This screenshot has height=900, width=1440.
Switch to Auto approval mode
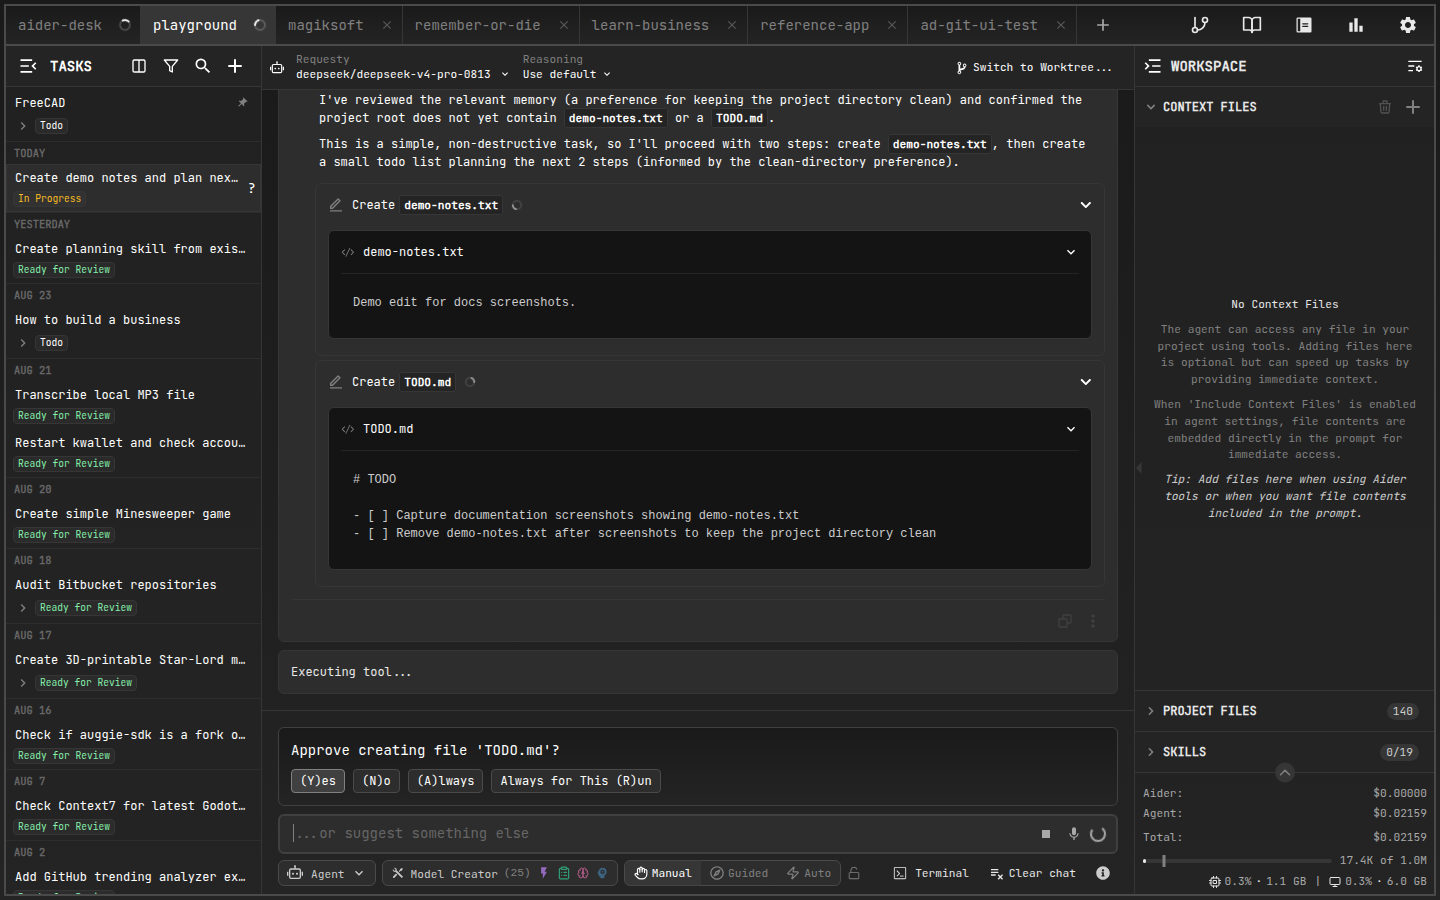(809, 873)
